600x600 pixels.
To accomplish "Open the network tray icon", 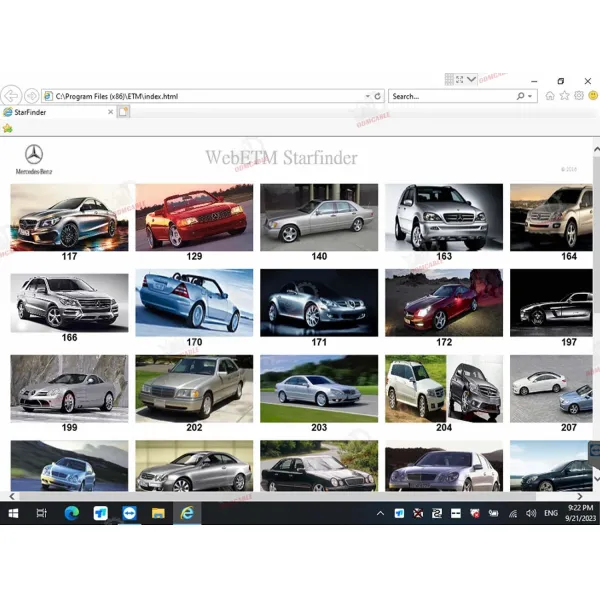I will 513,514.
